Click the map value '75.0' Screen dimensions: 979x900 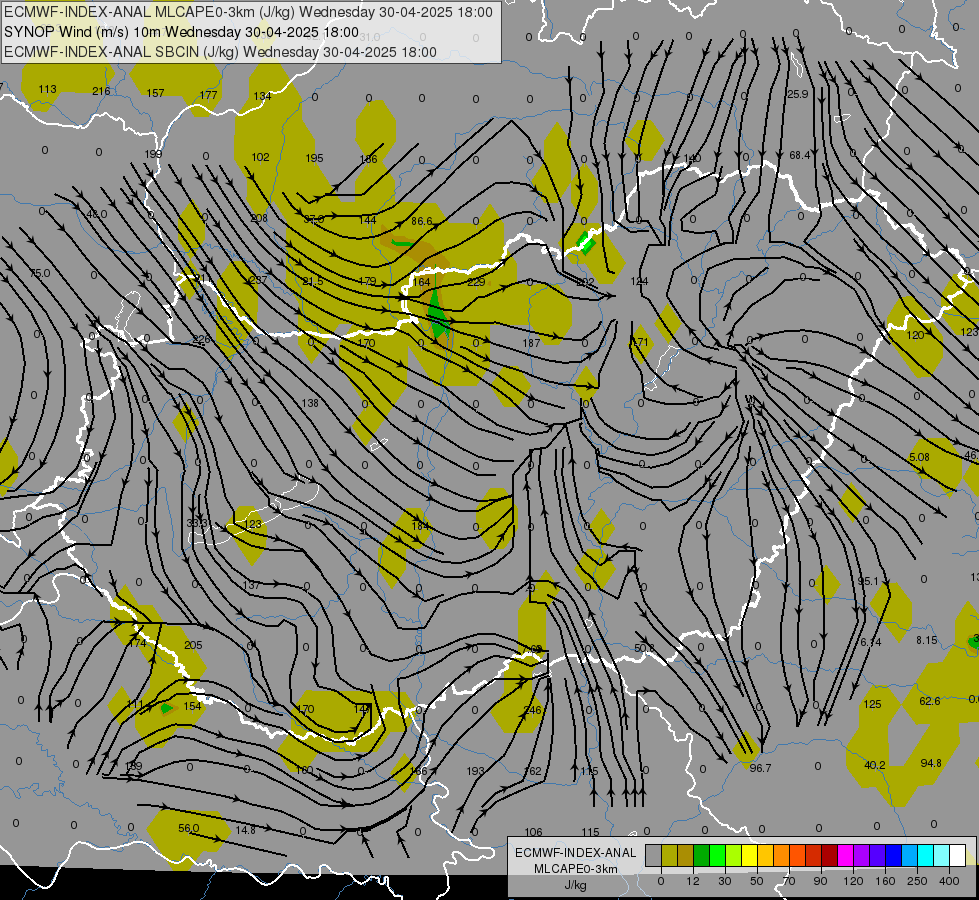(40, 273)
